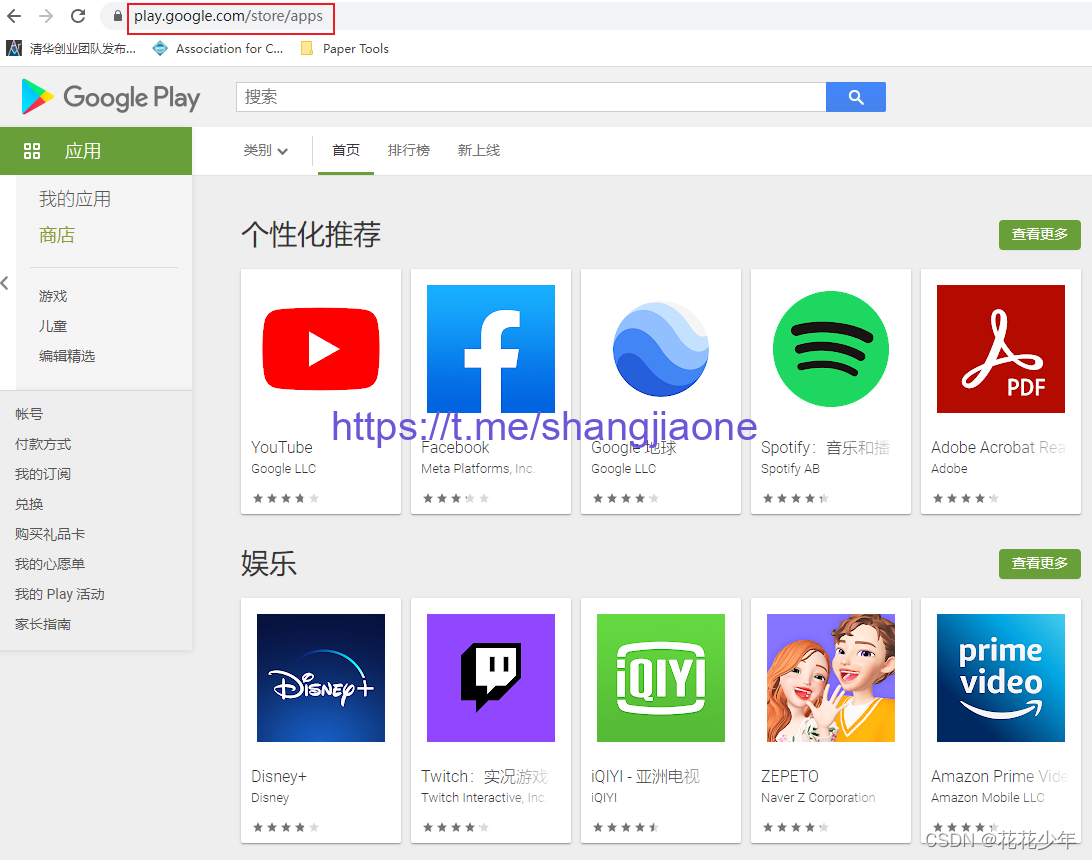Viewport: 1092px width, 860px height.
Task: Open the Facebook app icon
Action: tap(491, 349)
